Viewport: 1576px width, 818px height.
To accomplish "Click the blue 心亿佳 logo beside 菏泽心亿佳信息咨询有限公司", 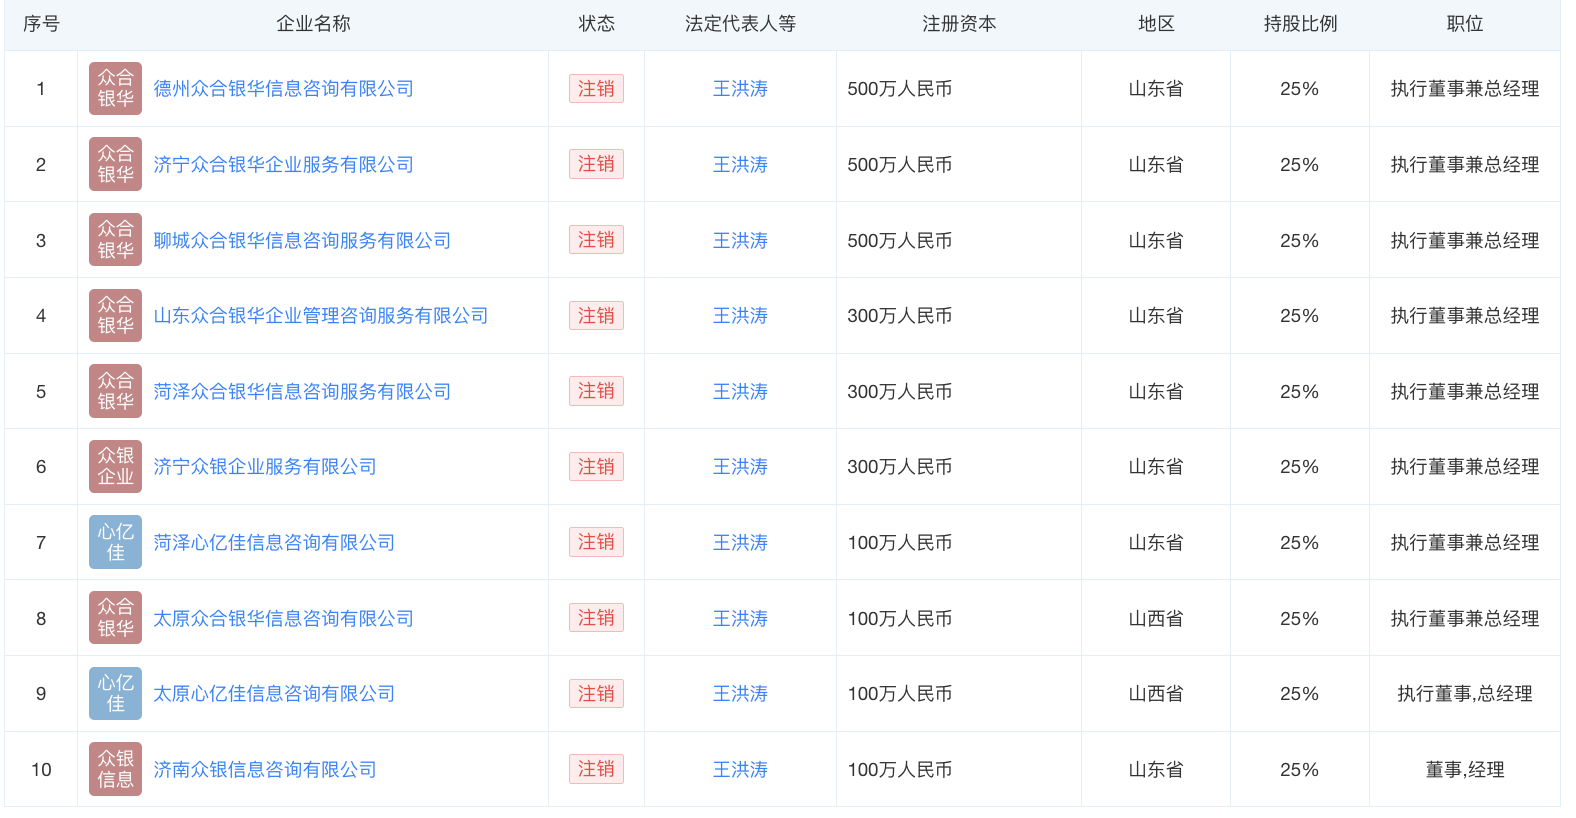I will click(x=115, y=542).
